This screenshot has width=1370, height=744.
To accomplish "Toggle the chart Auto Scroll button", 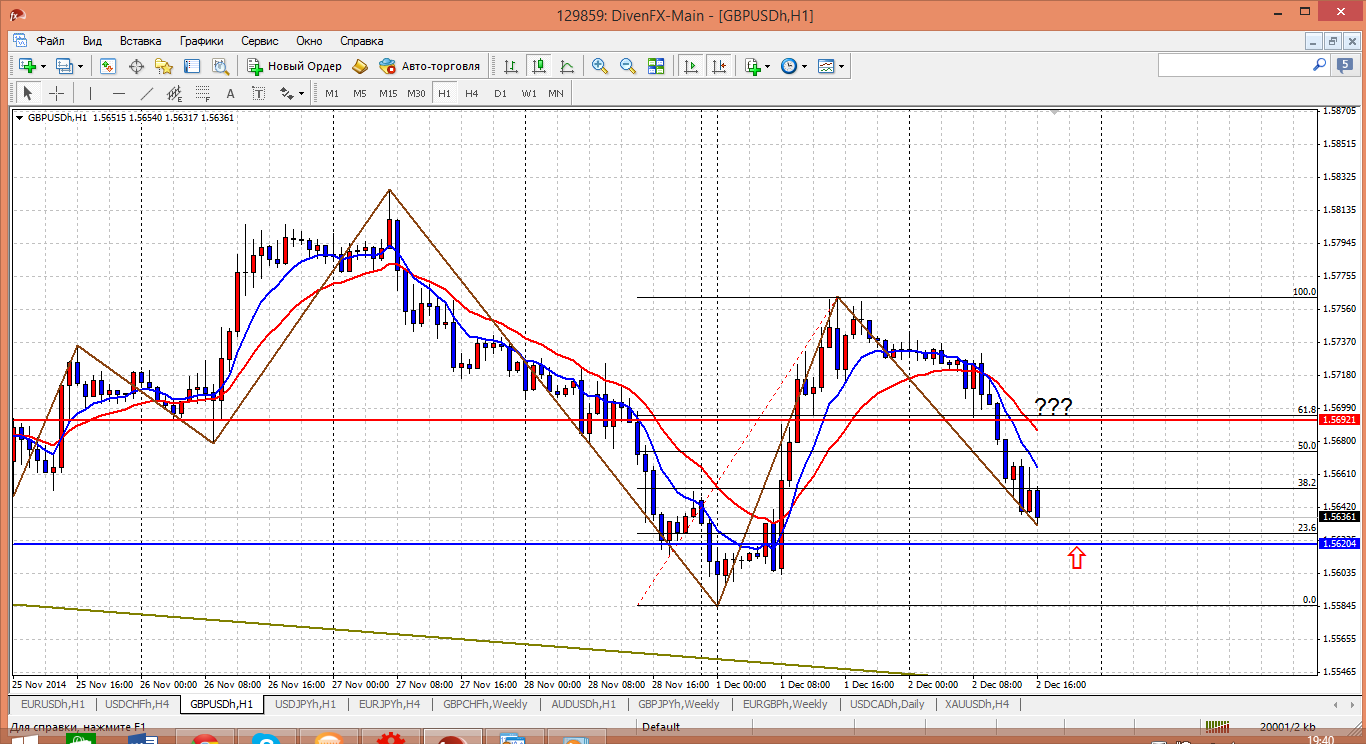I will [x=691, y=66].
